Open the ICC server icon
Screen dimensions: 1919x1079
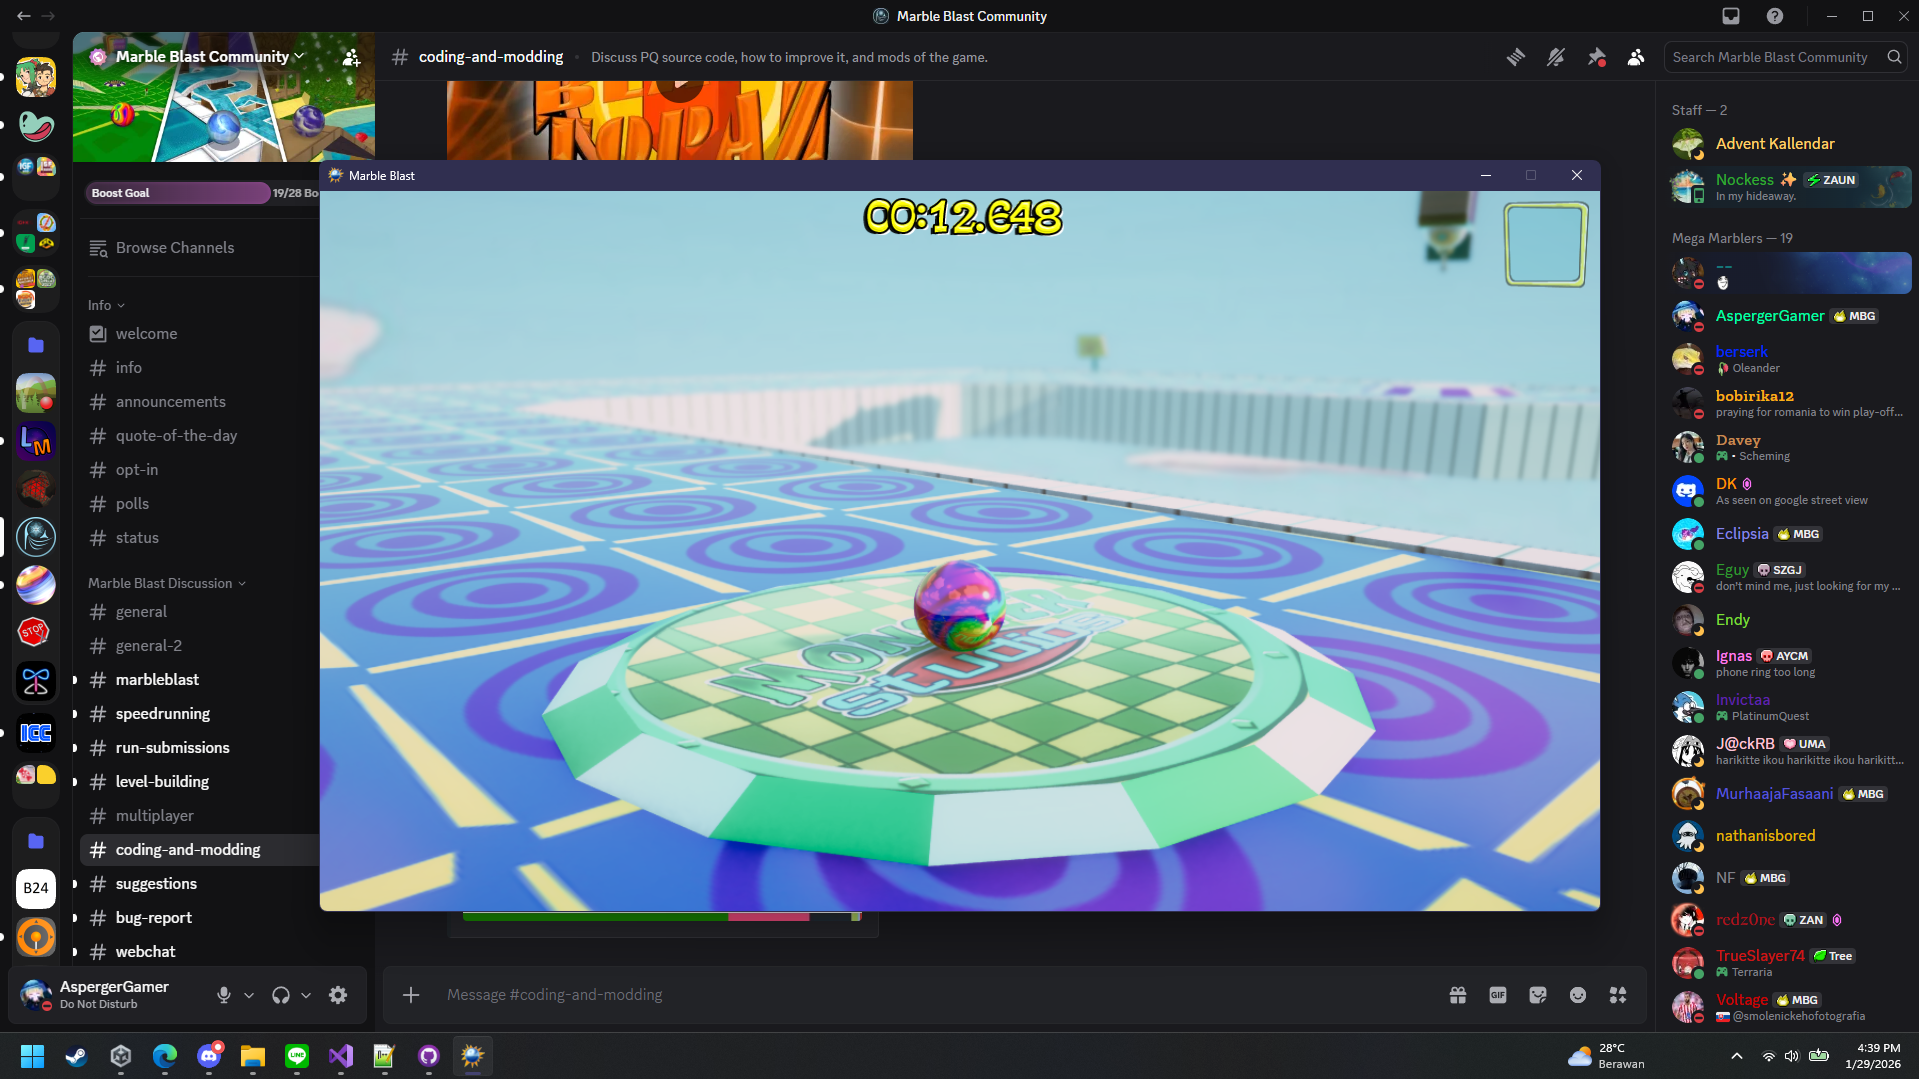tap(36, 734)
